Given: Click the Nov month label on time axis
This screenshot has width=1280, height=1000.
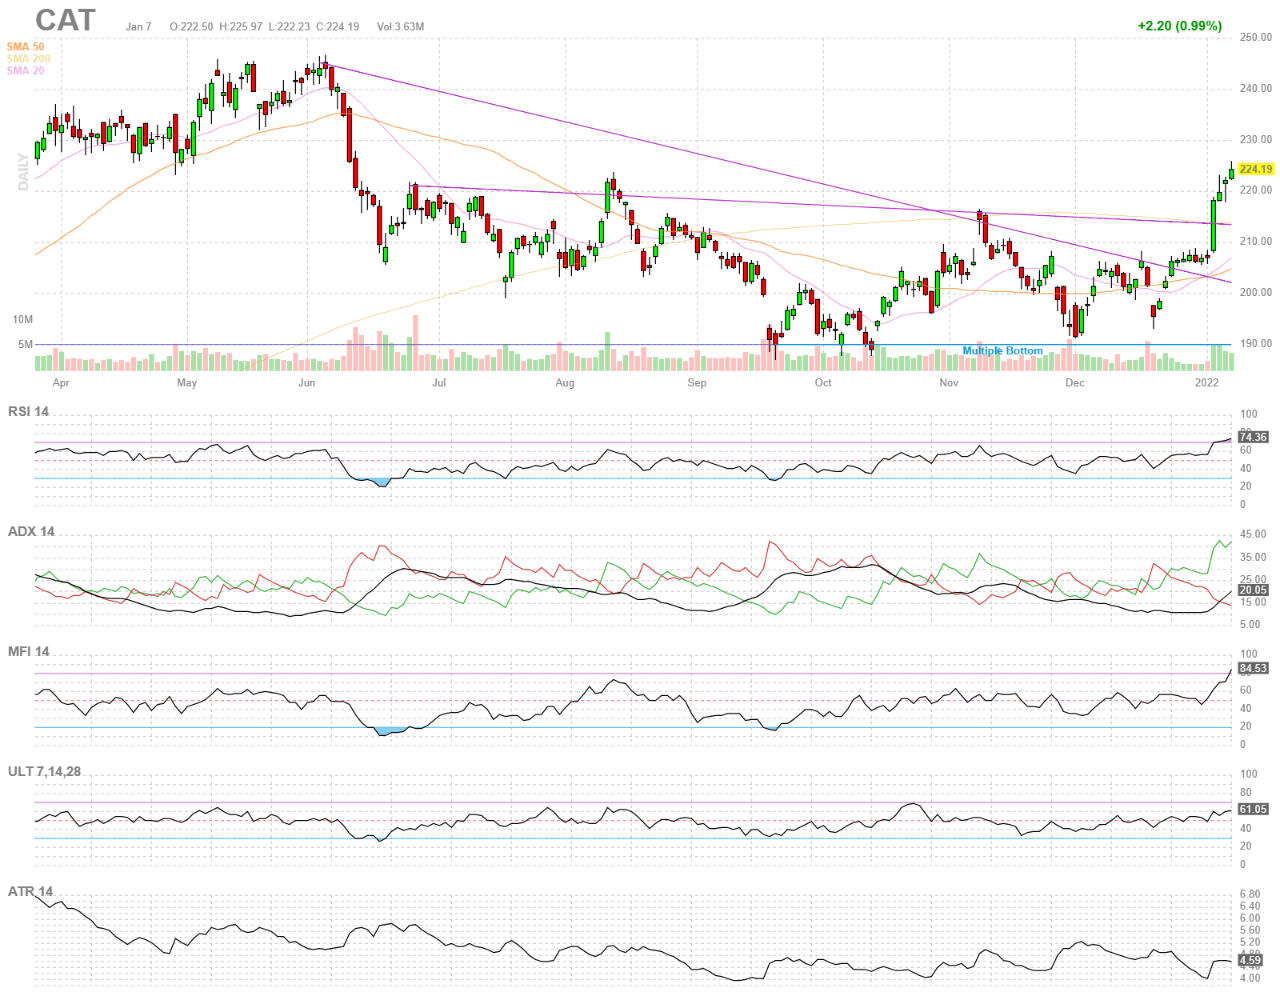Looking at the screenshot, I should pyautogui.click(x=949, y=383).
